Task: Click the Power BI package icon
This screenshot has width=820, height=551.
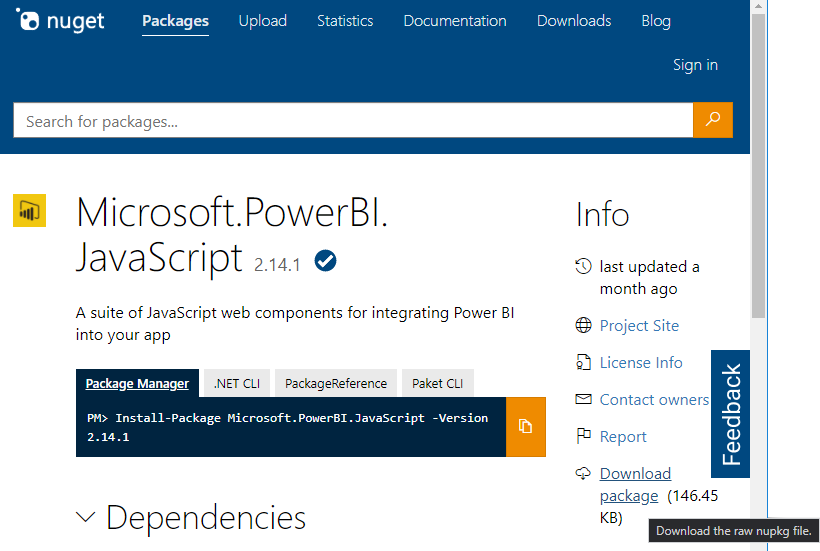Action: [29, 211]
